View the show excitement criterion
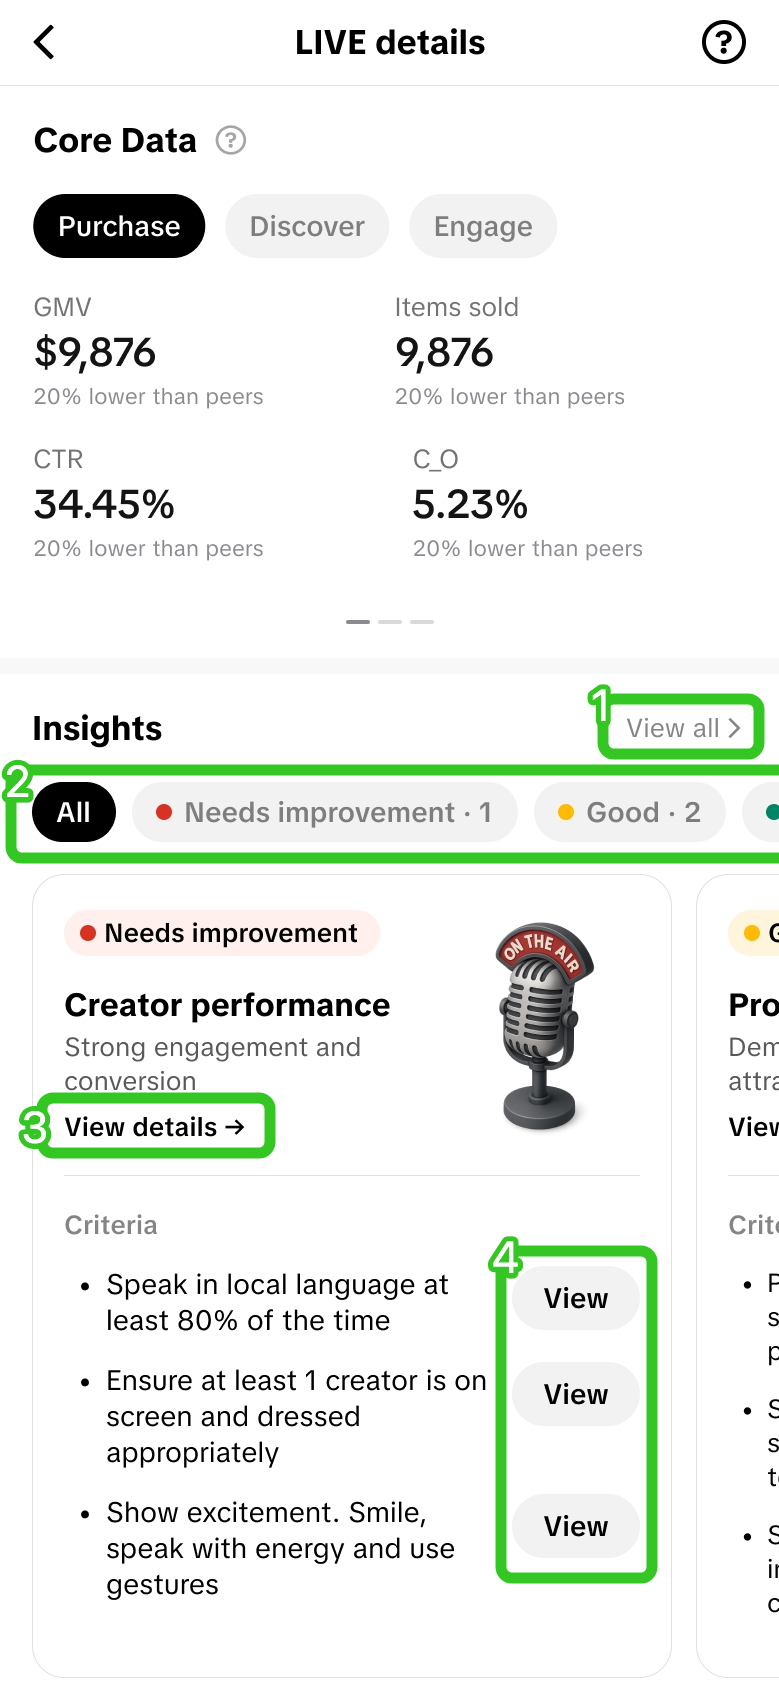Image resolution: width=779 pixels, height=1699 pixels. point(576,1526)
